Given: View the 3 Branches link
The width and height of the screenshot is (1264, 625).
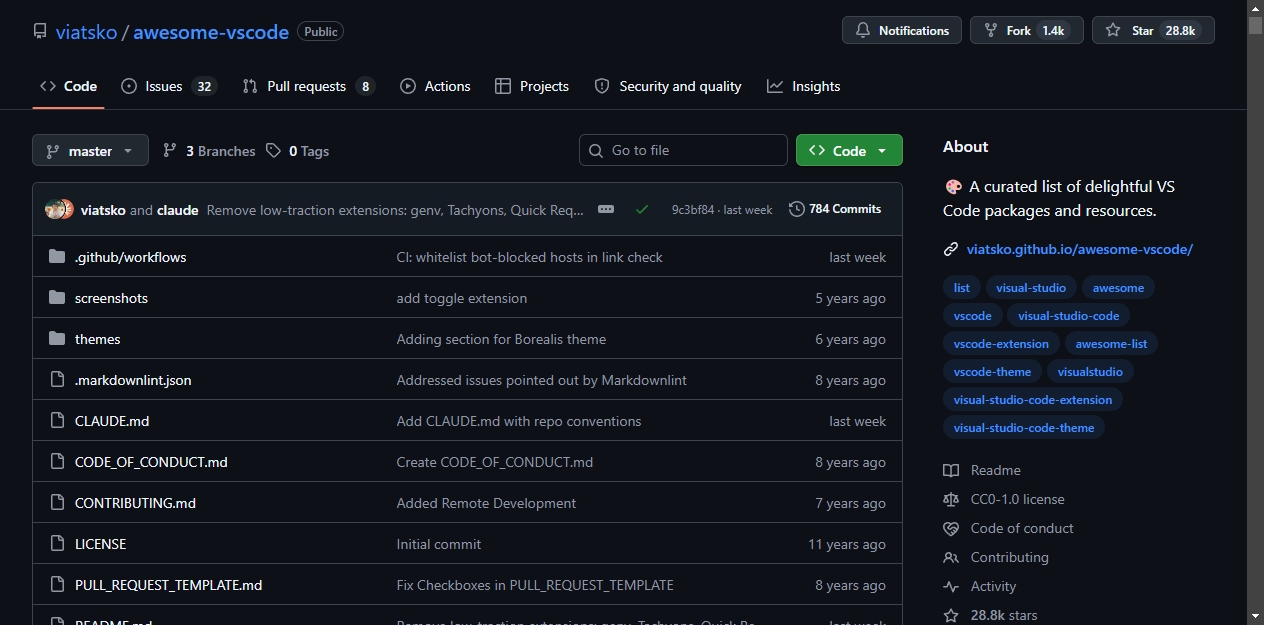Looking at the screenshot, I should coord(209,151).
